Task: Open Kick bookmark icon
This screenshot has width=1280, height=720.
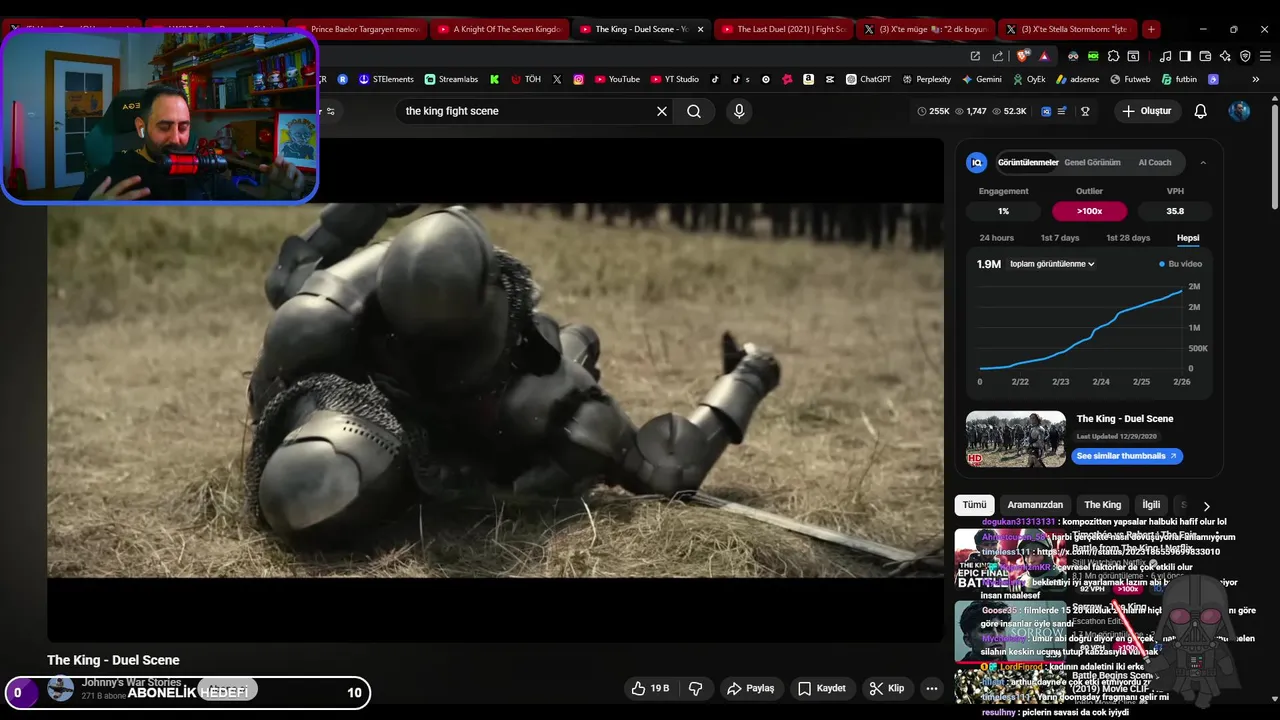Action: click(494, 79)
